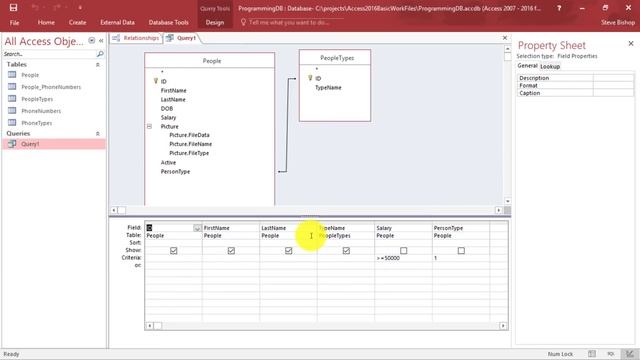The height and width of the screenshot is (360, 640).
Task: Click scroll-left arrow of design grid scrollbar
Action: click(149, 325)
